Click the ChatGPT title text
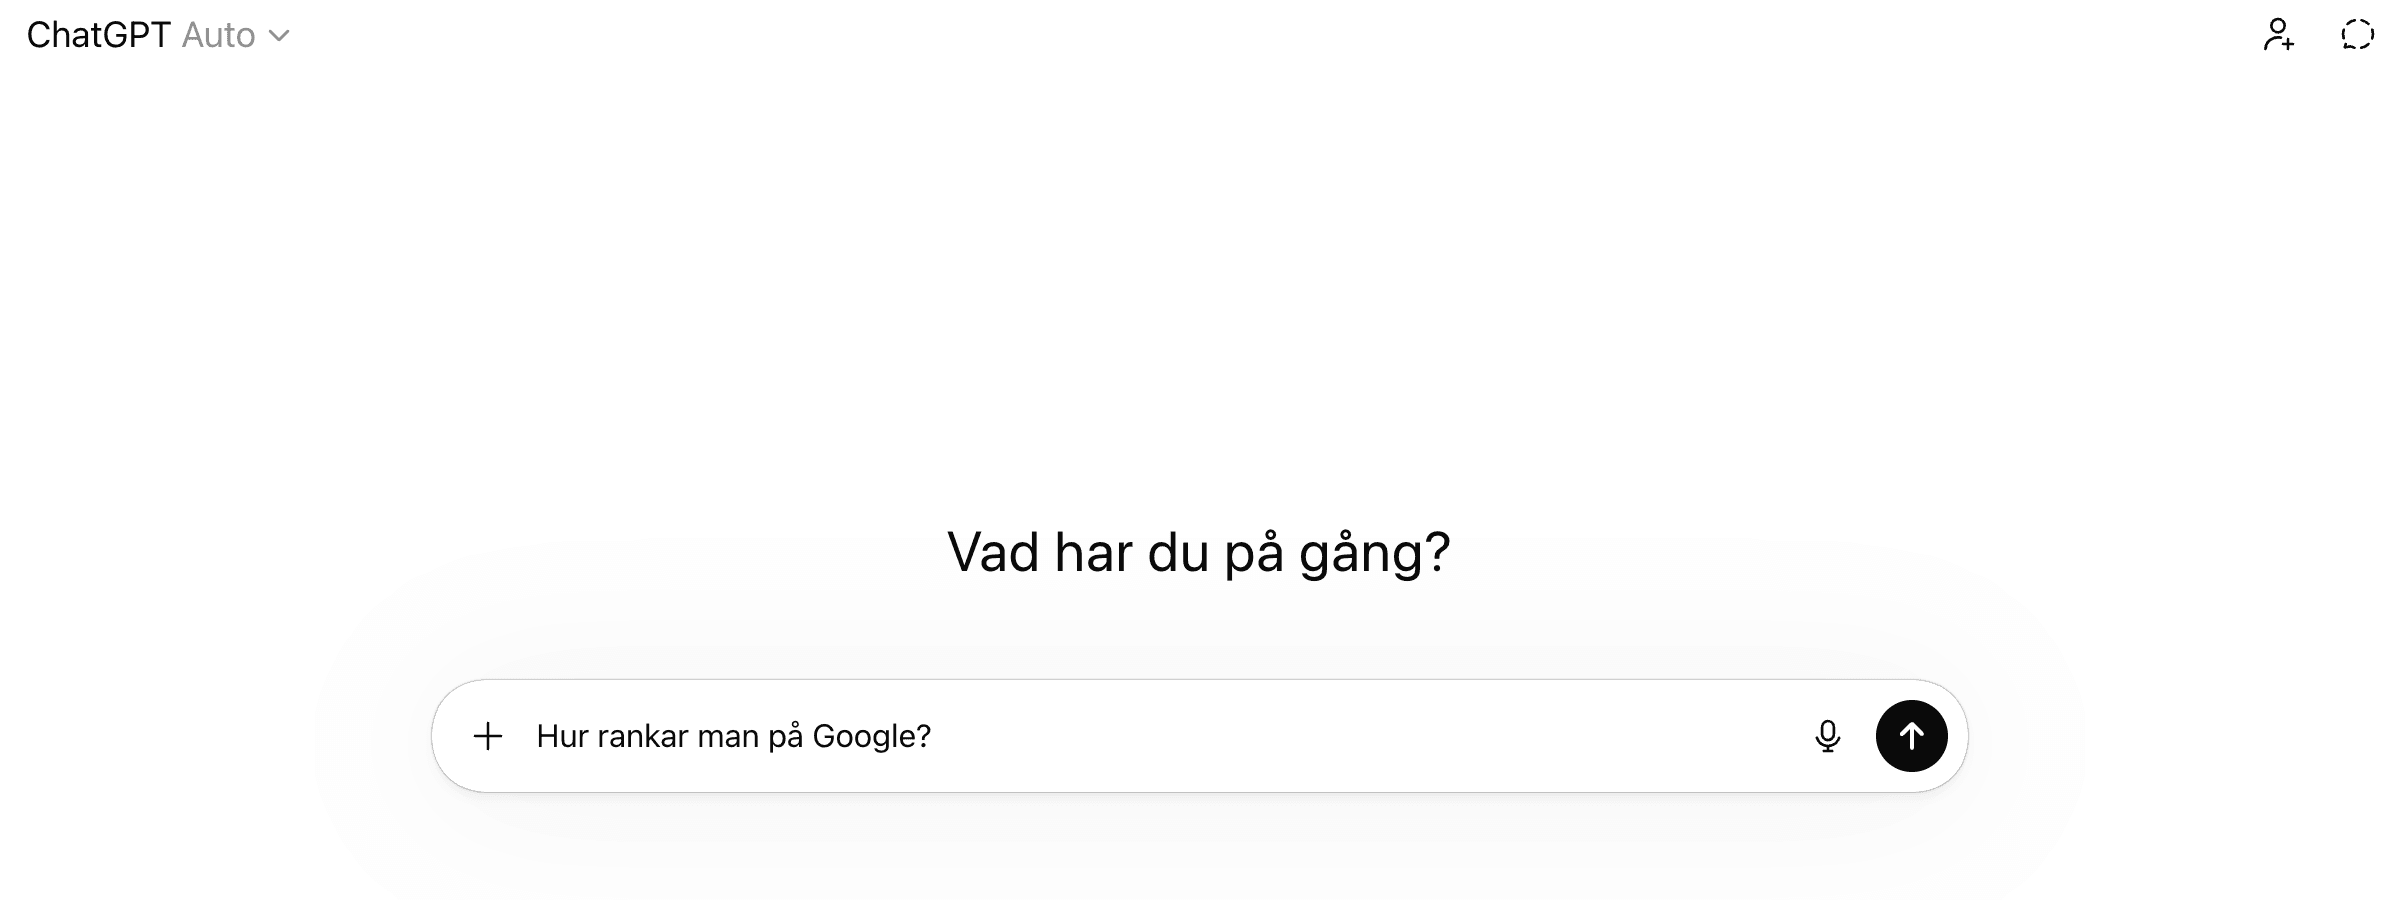 [x=98, y=35]
